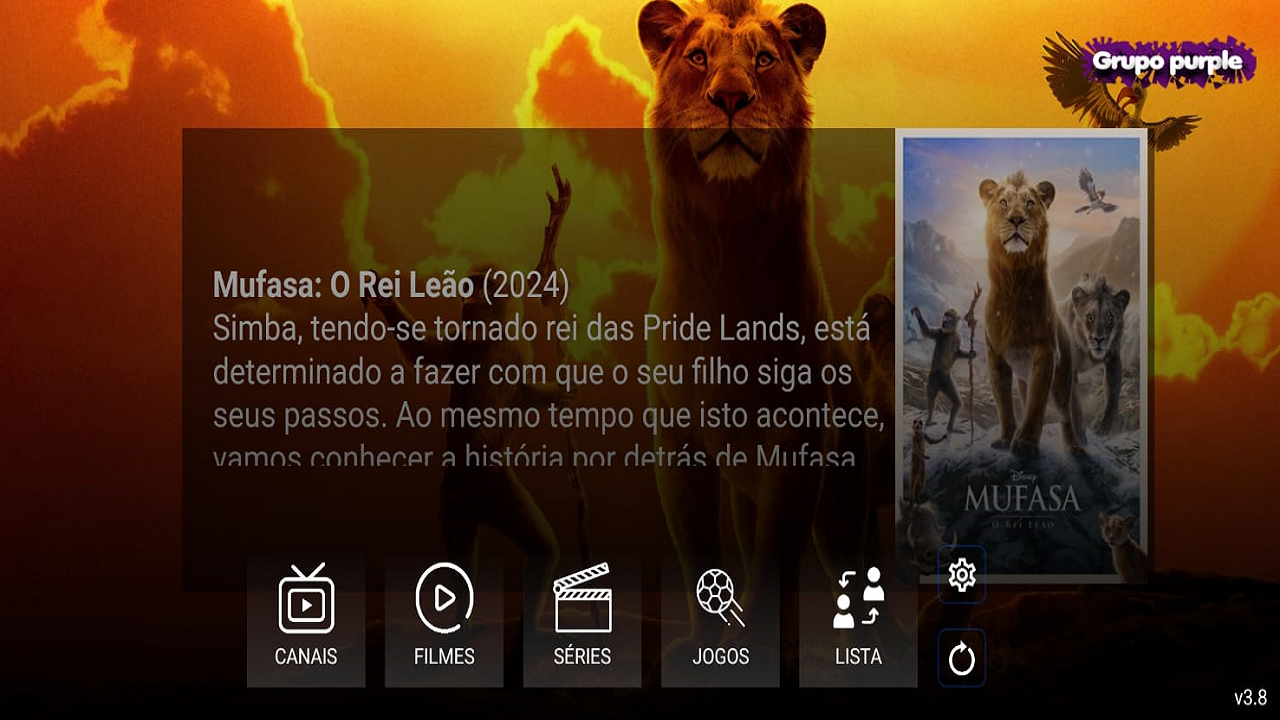Click the title Mufasa: O Rei Leão
Screen dimensions: 1280x720
point(343,286)
